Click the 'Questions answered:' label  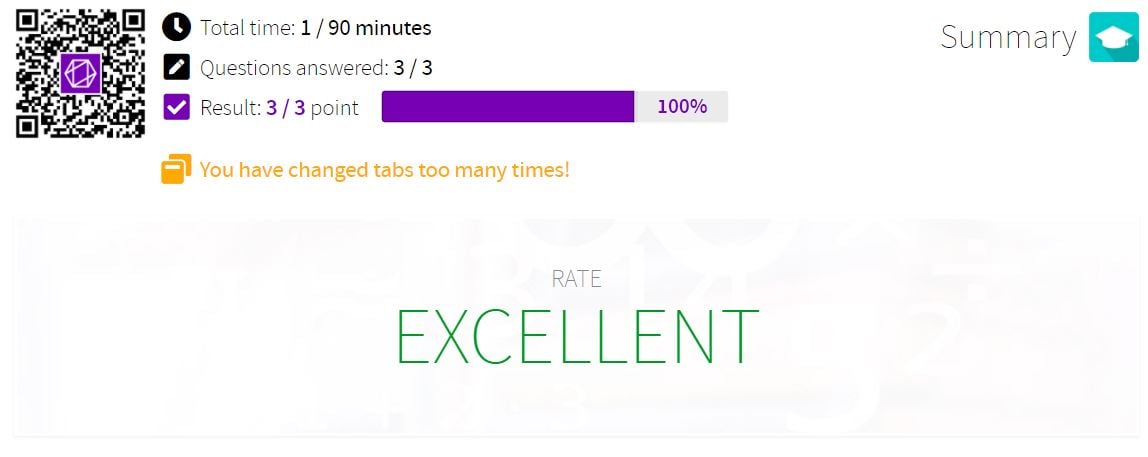click(x=294, y=69)
